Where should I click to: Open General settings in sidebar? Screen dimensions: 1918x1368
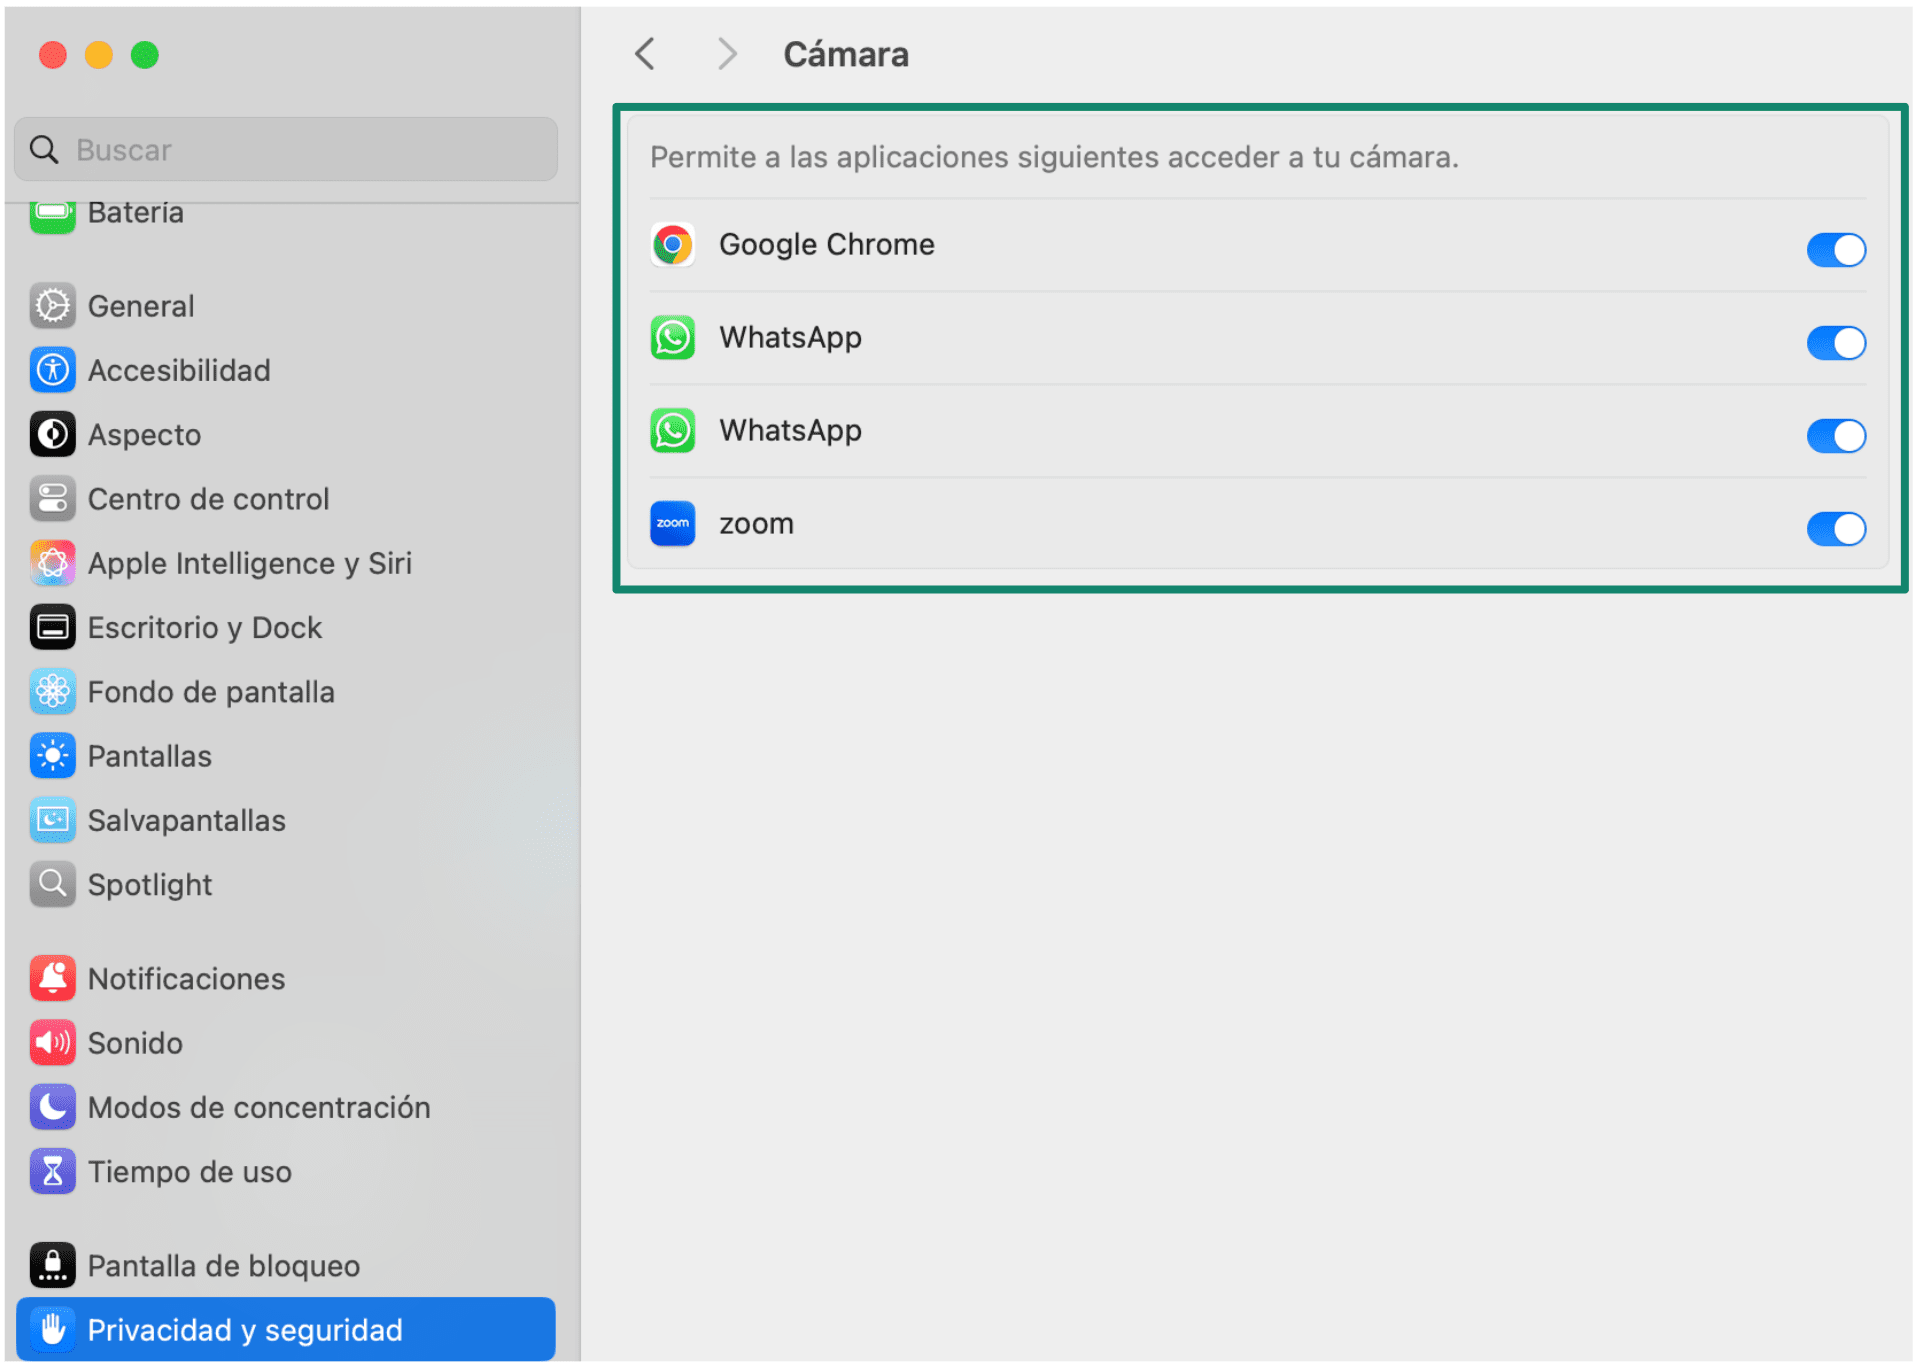(x=141, y=306)
